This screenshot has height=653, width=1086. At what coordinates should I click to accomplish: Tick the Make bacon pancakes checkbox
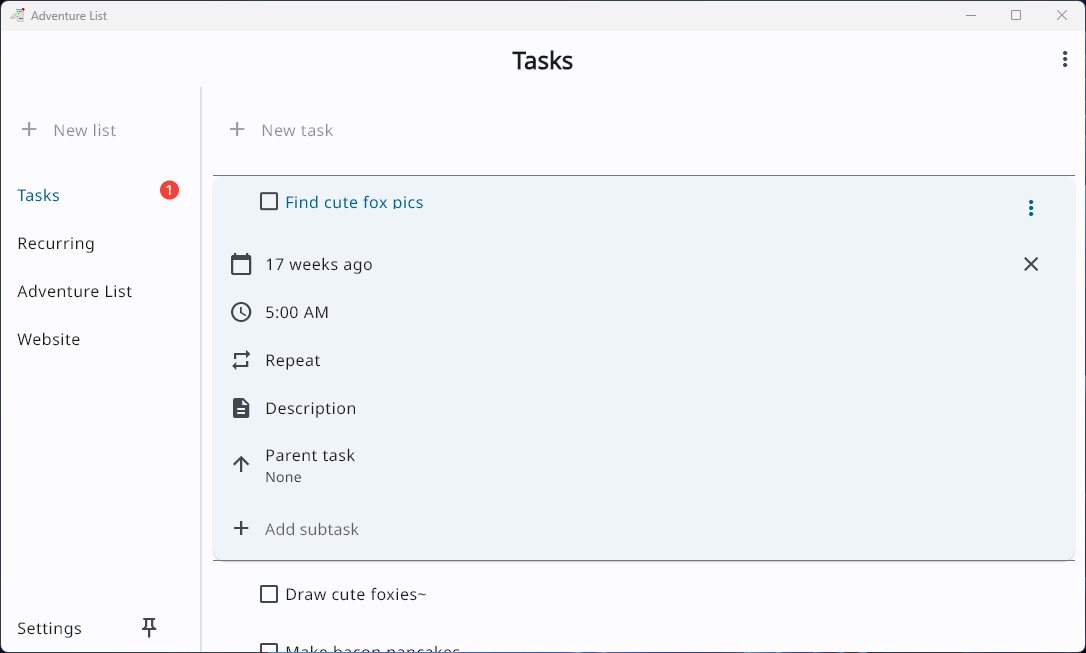pyautogui.click(x=269, y=648)
